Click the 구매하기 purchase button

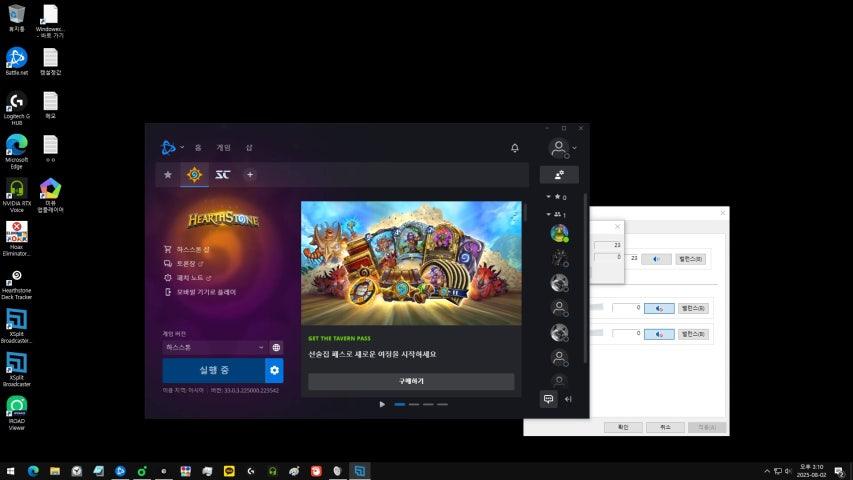tap(411, 381)
